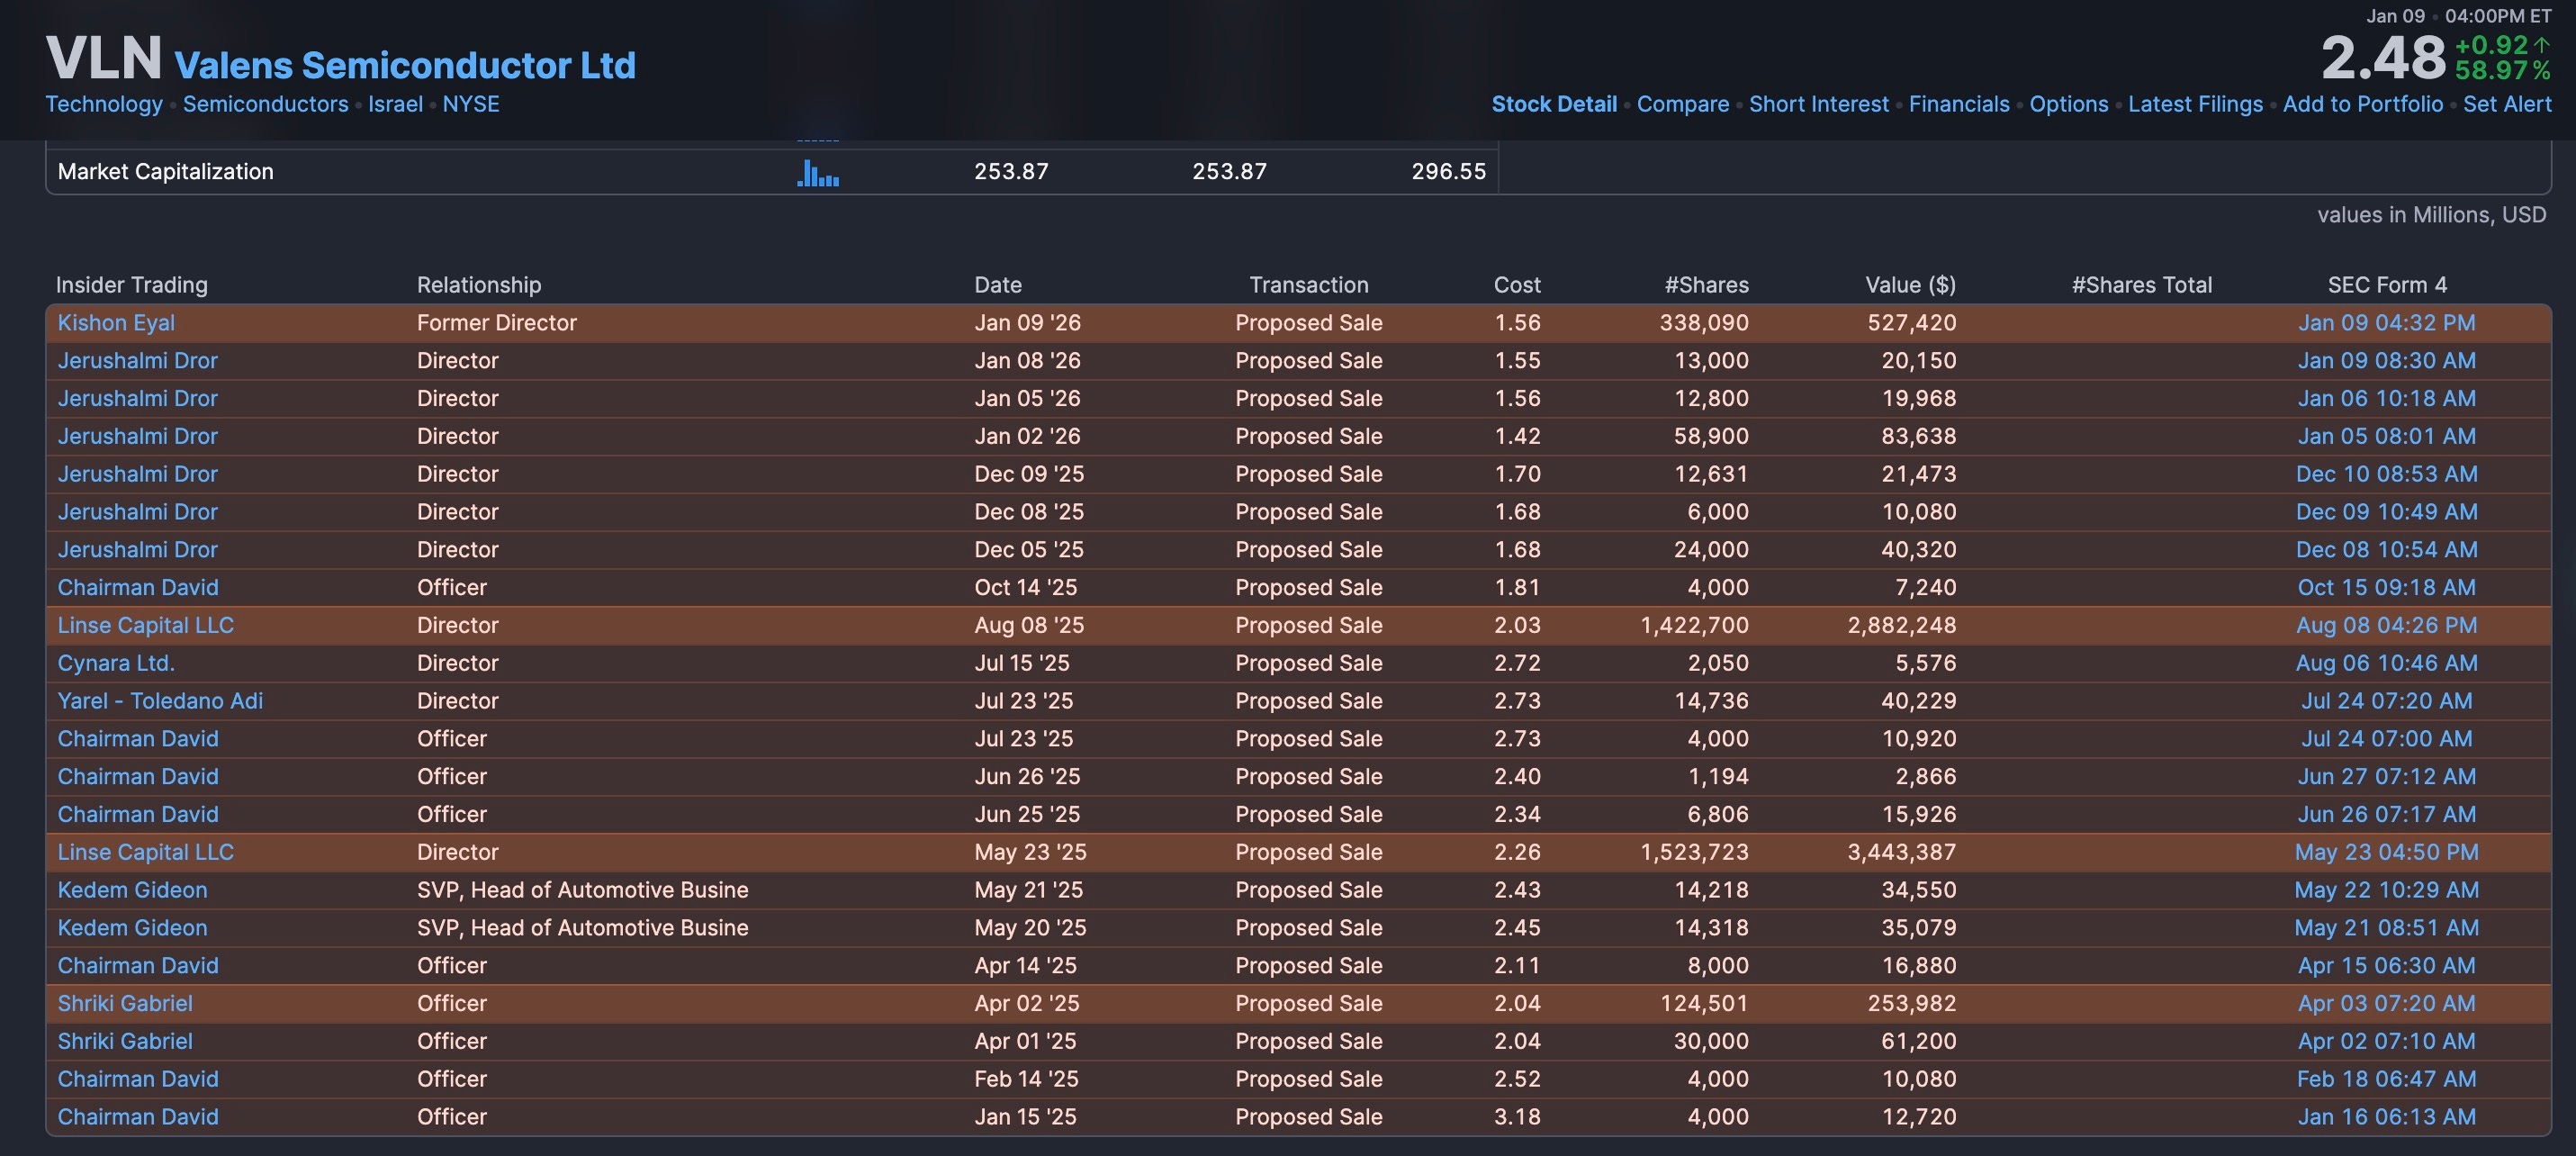Image resolution: width=2576 pixels, height=1156 pixels.
Task: Click the Semiconductors industry link
Action: click(x=265, y=104)
